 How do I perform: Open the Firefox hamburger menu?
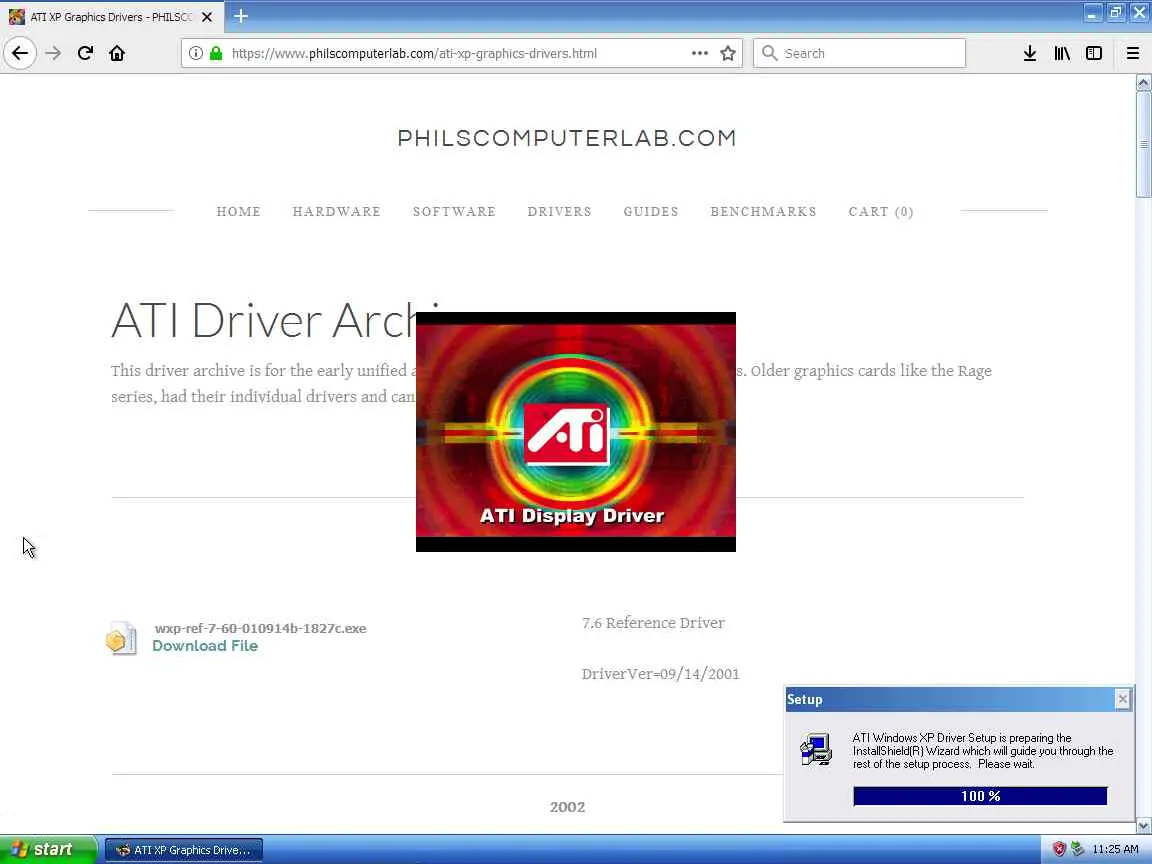tap(1132, 53)
